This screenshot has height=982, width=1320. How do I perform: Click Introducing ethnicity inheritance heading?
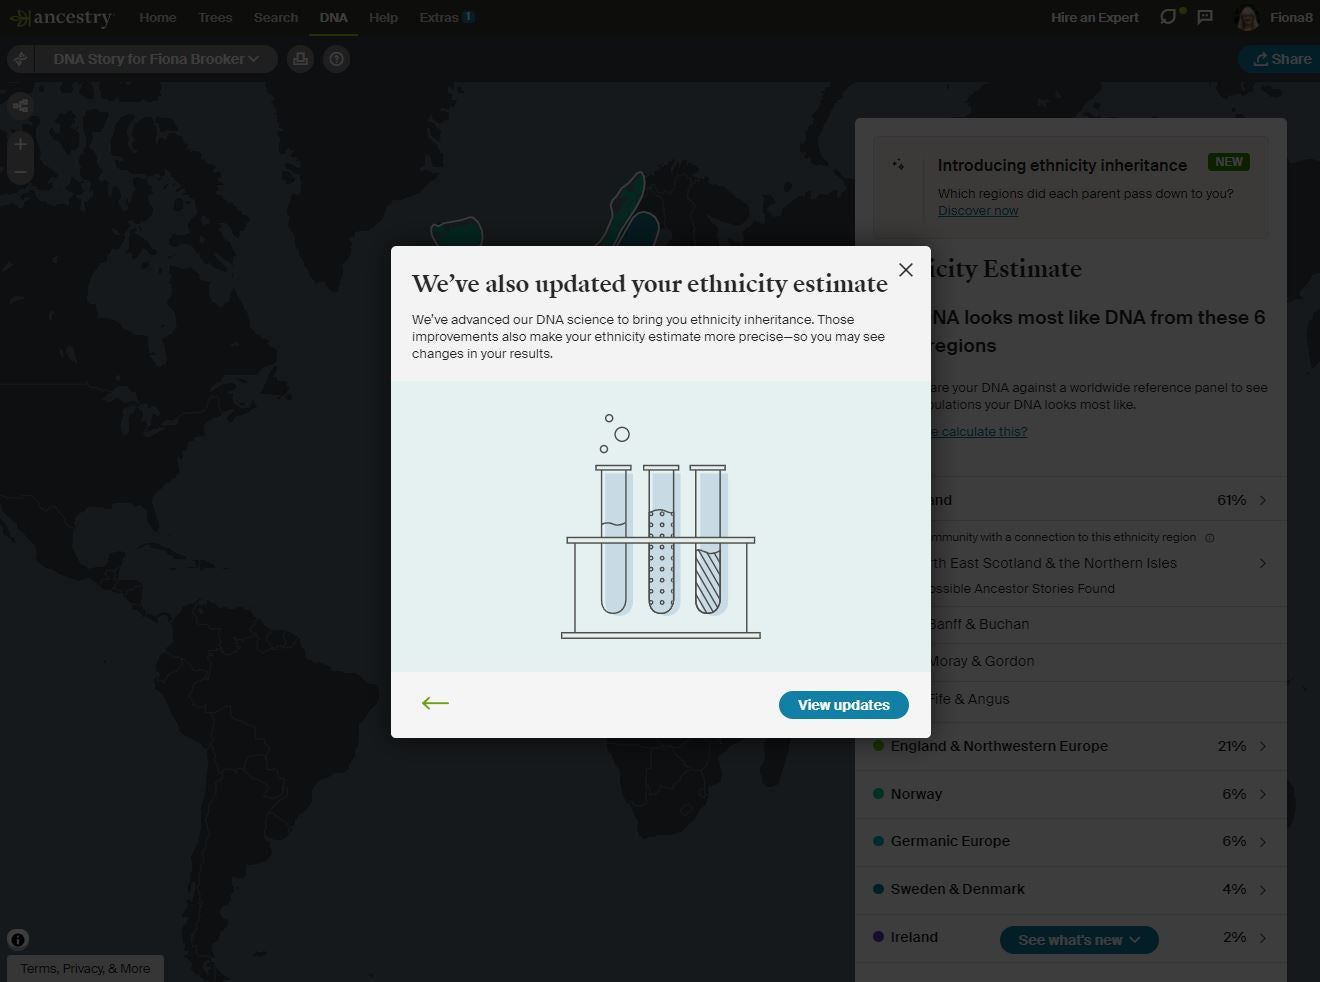(1062, 165)
